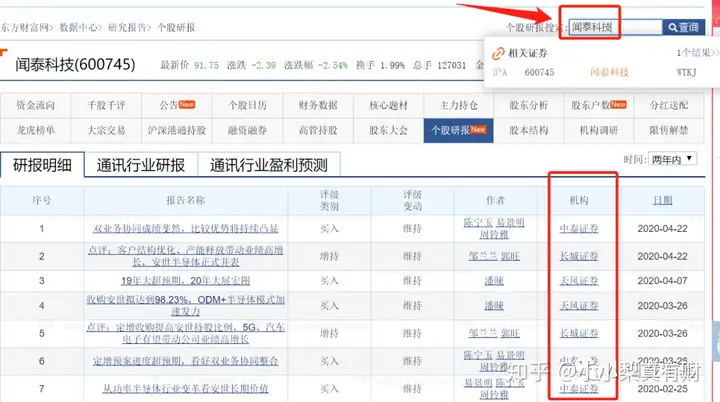Viewport: 720px width, 402px height.
Task: Open the 千股千评 section
Action: (106, 105)
